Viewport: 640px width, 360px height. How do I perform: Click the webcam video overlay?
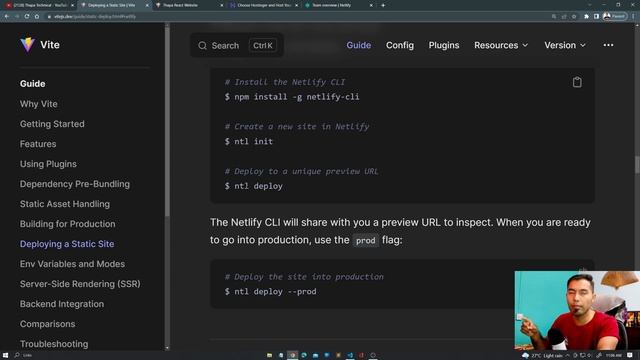(577, 310)
